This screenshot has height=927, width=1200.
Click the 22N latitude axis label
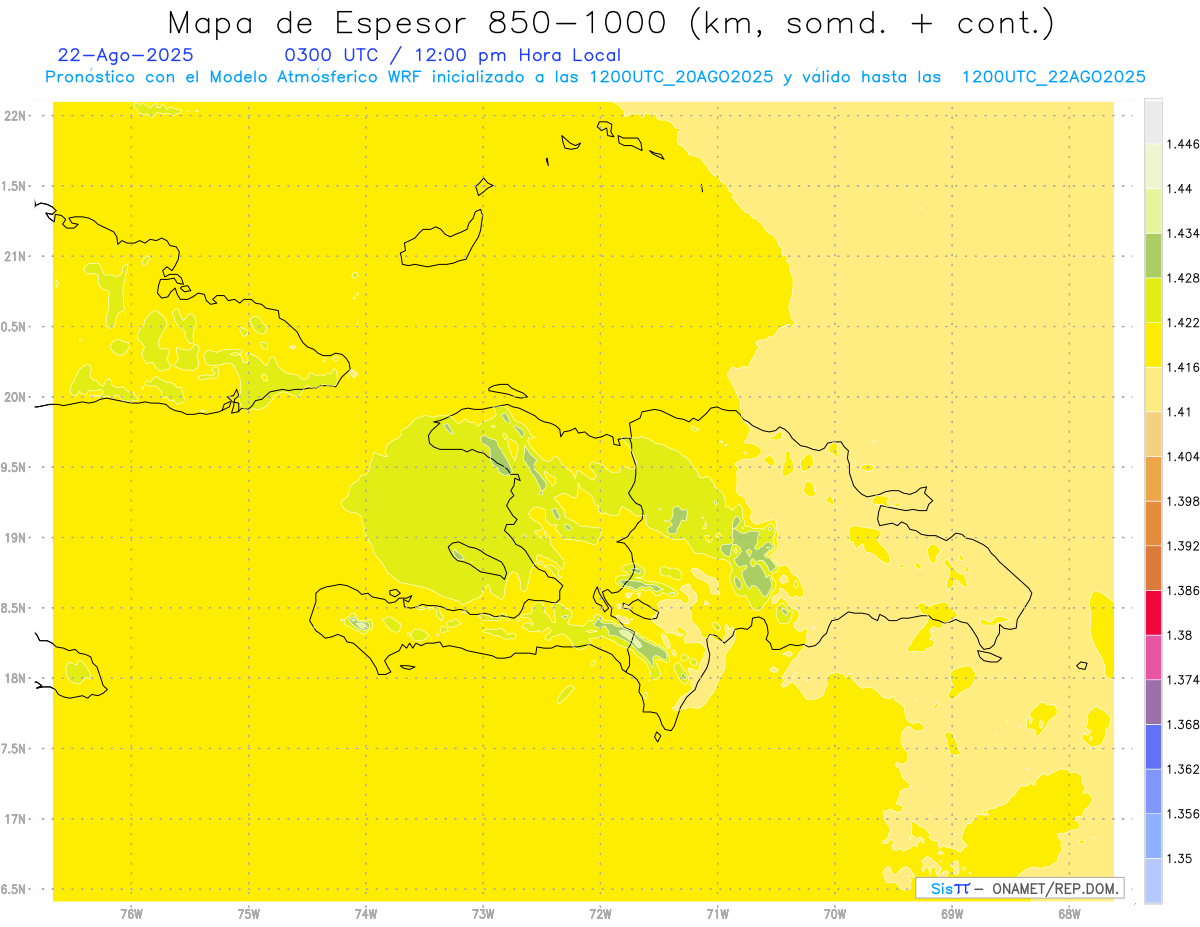point(17,116)
